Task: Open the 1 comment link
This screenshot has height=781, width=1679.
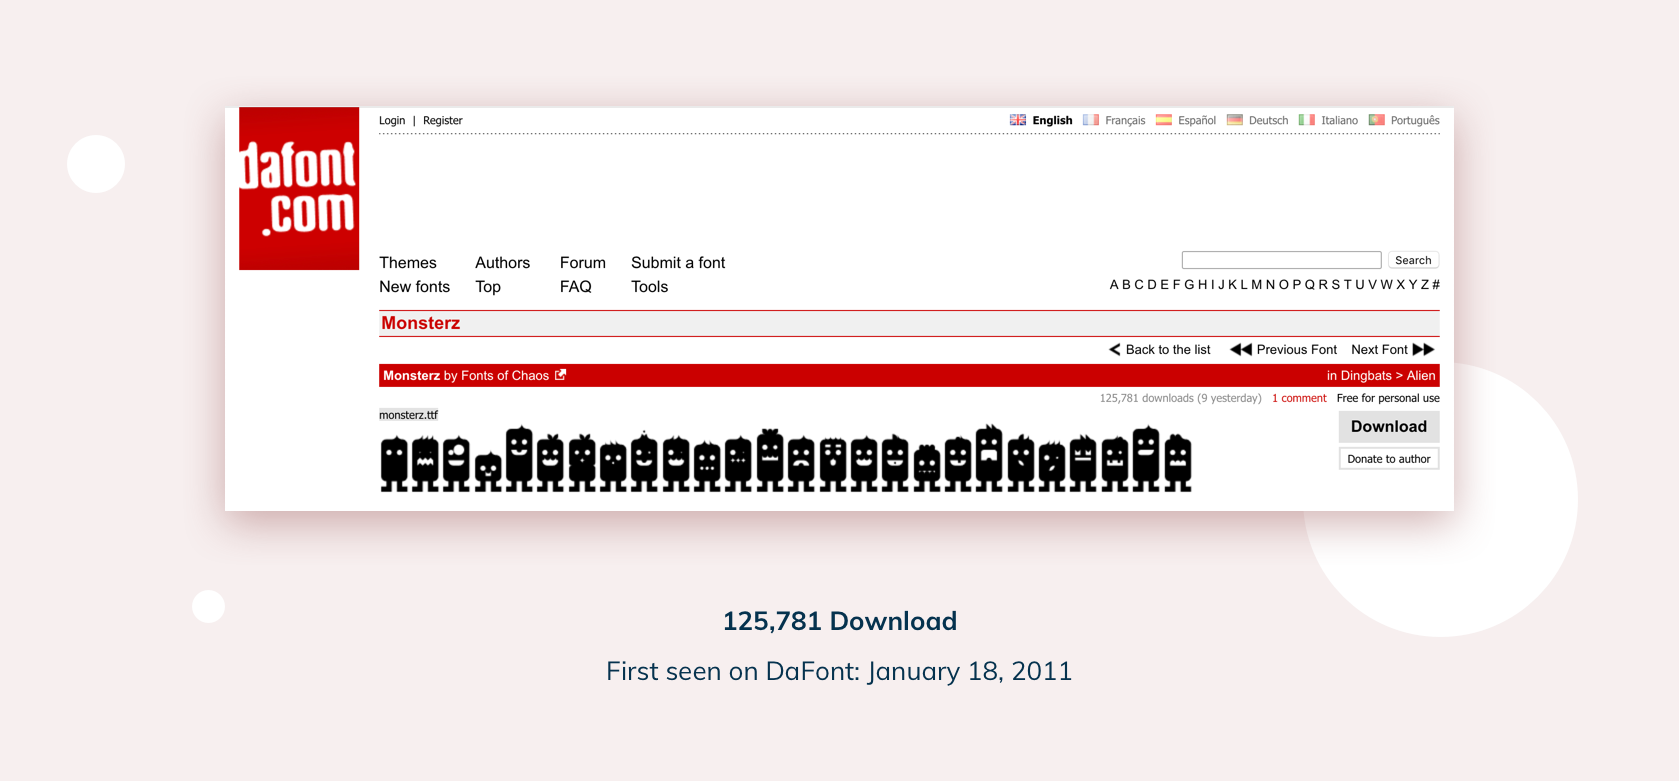Action: tap(1299, 398)
